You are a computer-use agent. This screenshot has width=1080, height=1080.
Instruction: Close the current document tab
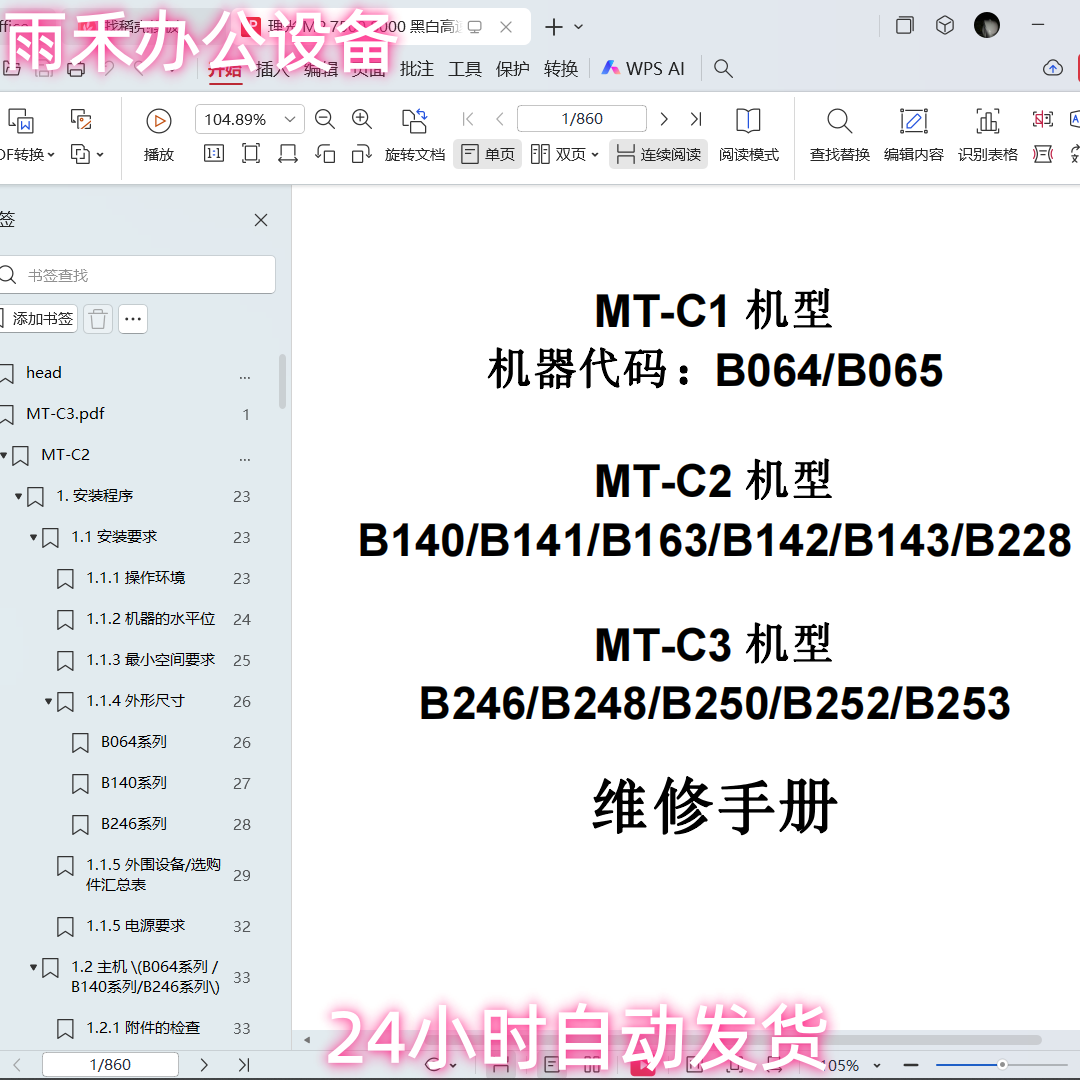(506, 27)
